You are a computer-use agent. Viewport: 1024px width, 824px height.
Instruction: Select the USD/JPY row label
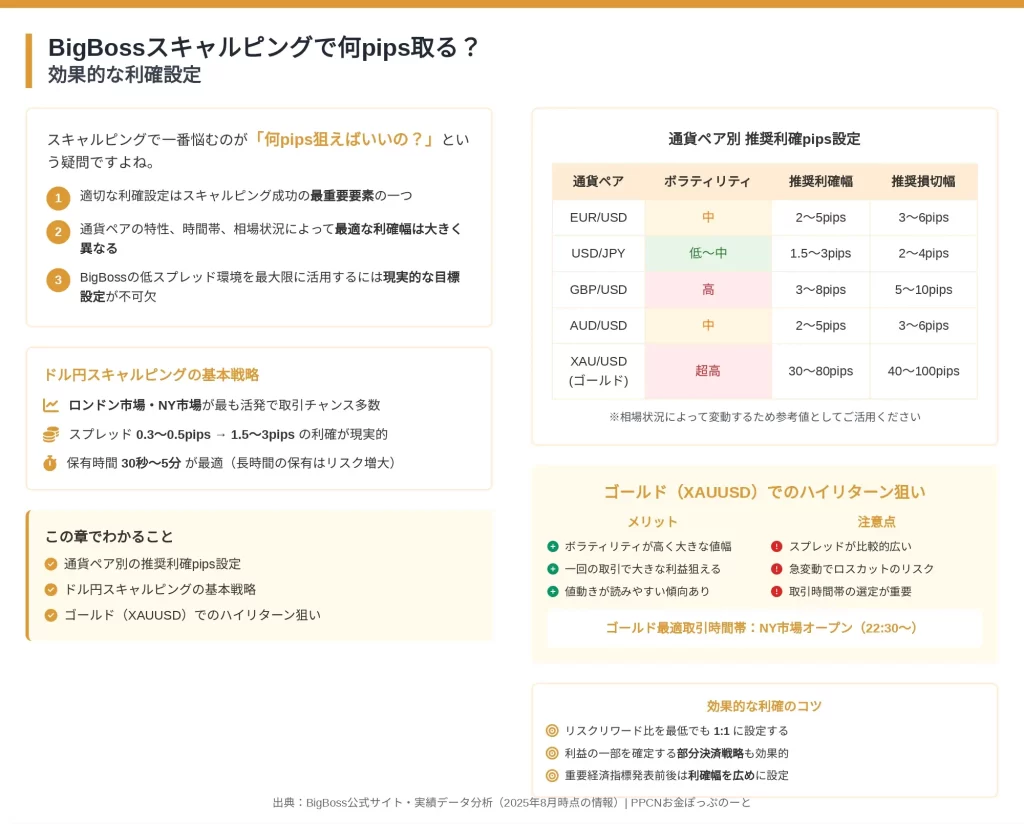pyautogui.click(x=598, y=253)
